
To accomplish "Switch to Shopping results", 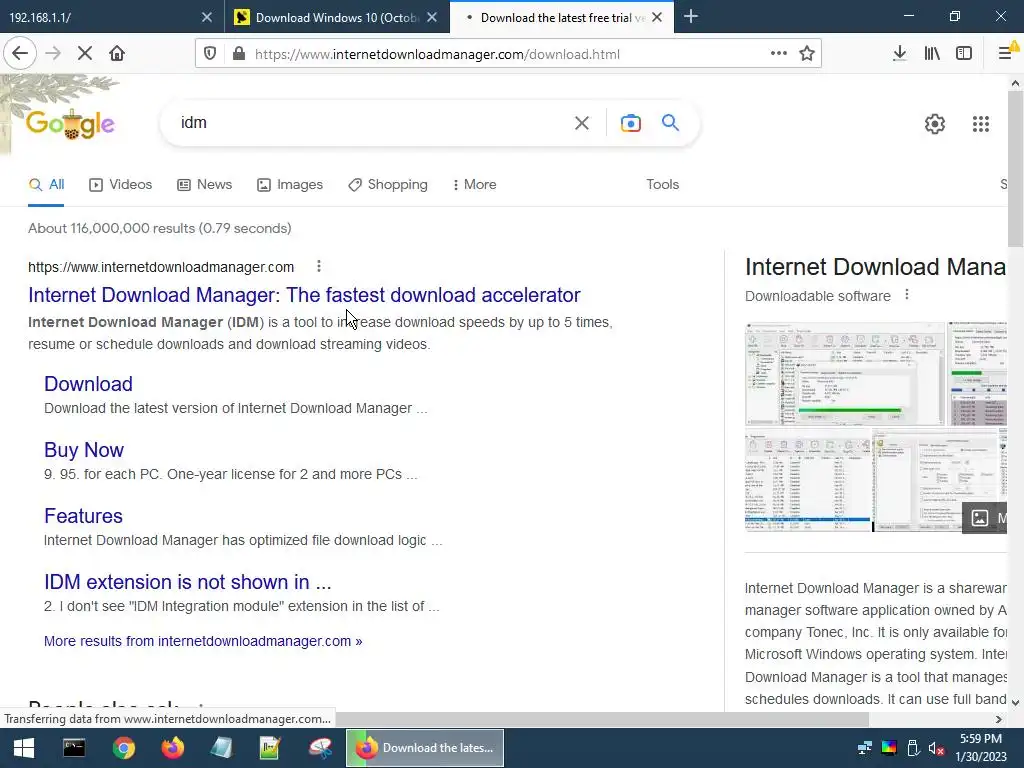I will (x=388, y=185).
